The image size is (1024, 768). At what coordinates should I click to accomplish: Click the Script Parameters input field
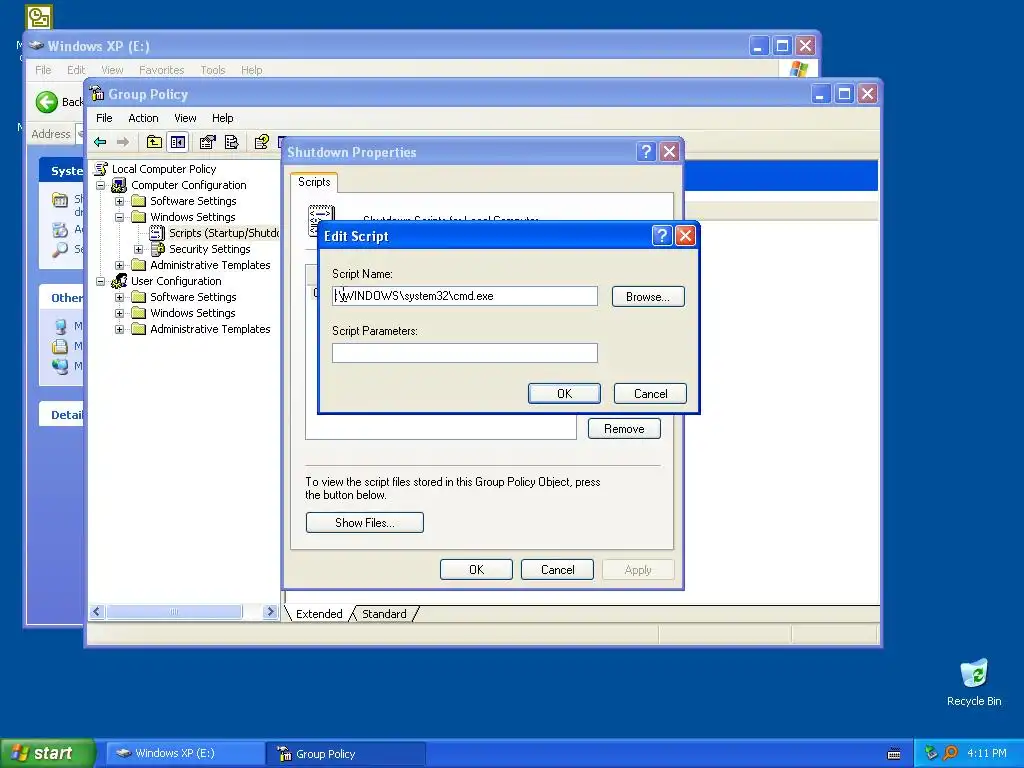[x=464, y=353]
